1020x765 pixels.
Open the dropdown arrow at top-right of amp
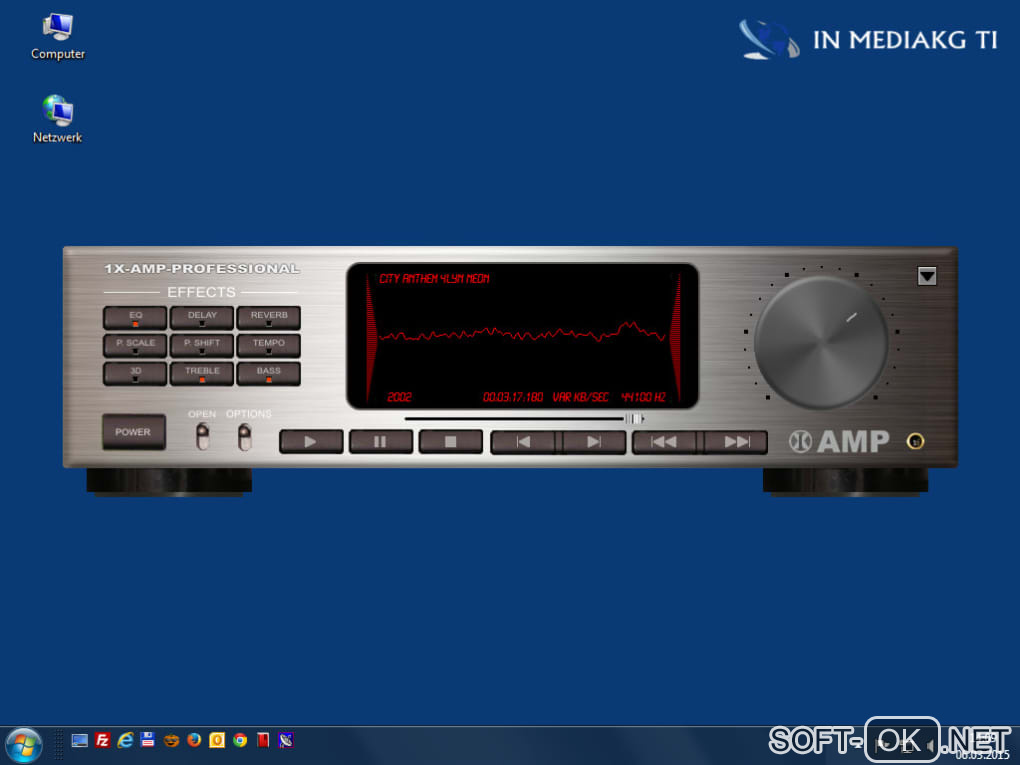927,276
